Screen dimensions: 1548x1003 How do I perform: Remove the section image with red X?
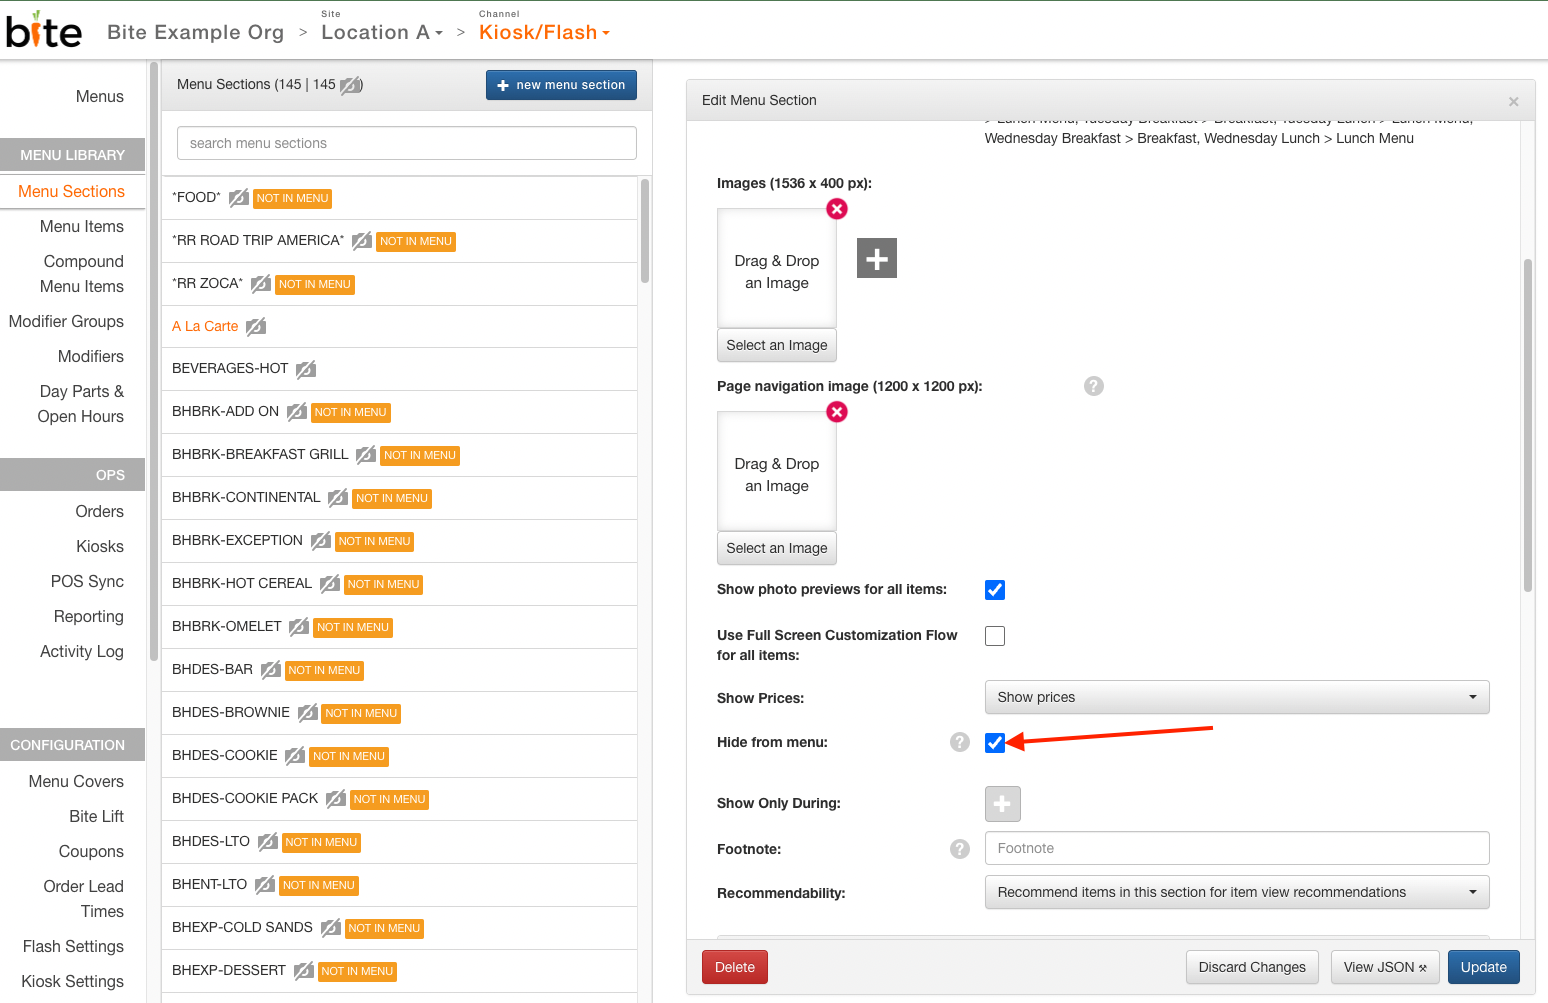837,209
